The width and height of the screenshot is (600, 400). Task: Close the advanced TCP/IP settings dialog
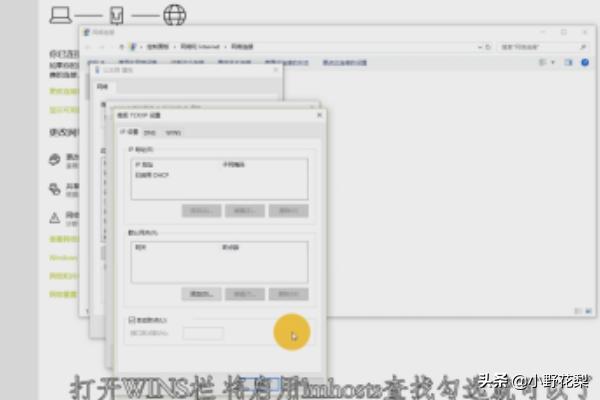click(320, 115)
